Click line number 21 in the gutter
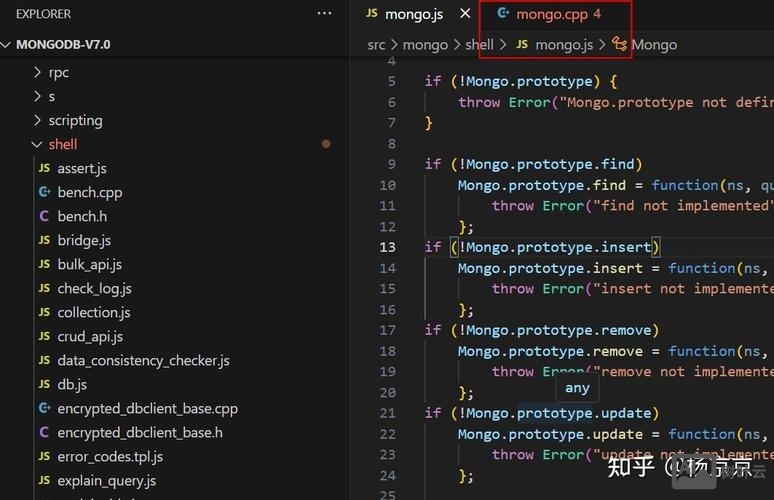The image size is (774, 500). 387,413
